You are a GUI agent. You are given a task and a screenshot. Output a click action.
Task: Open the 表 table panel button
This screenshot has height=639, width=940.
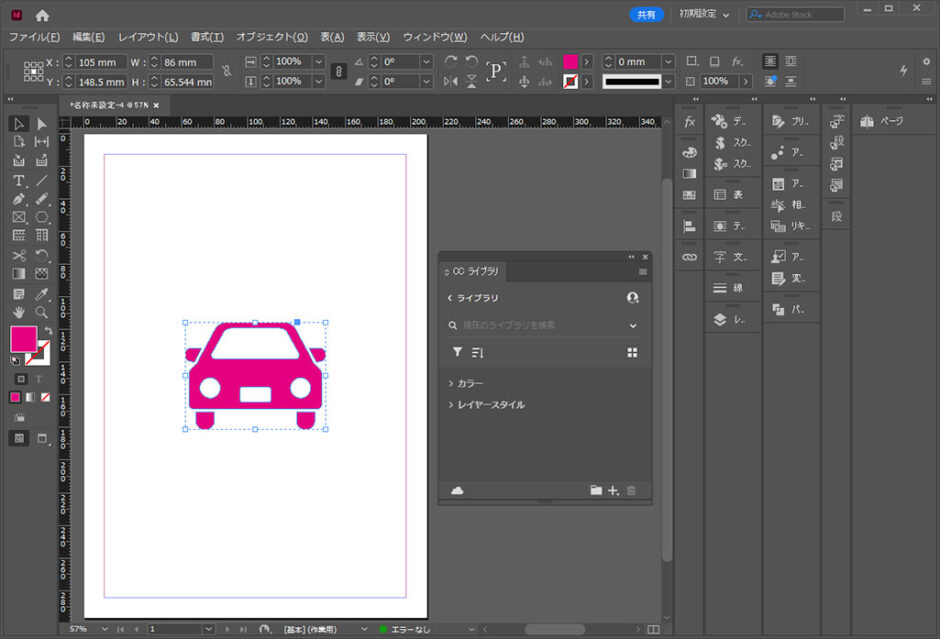729,194
